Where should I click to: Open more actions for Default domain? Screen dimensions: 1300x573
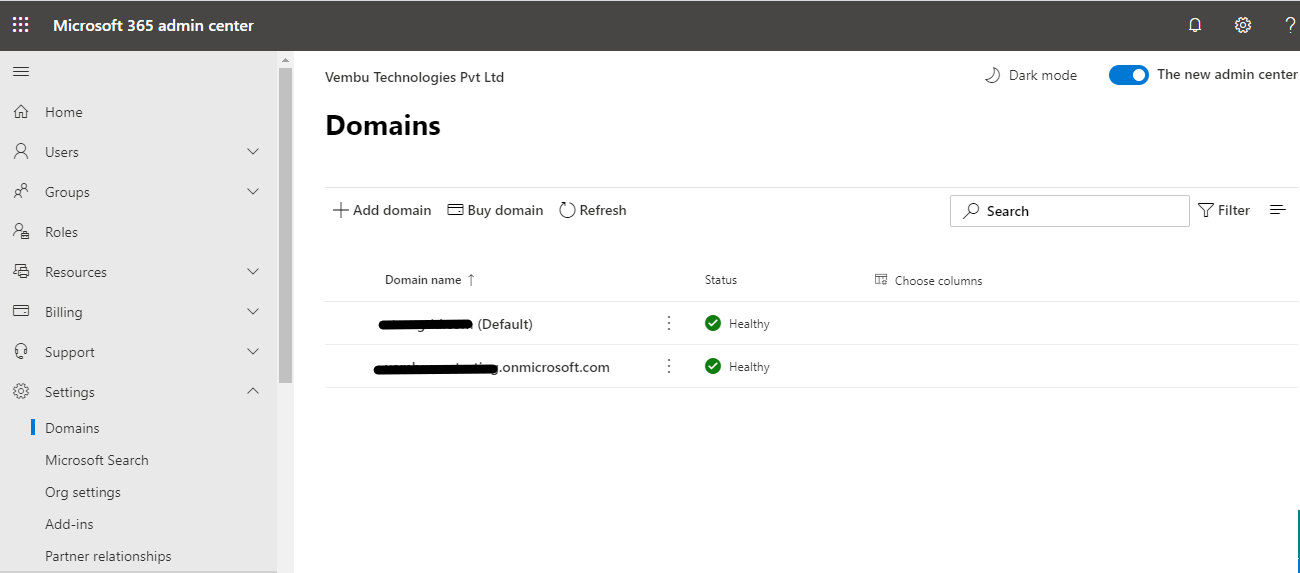click(x=669, y=323)
